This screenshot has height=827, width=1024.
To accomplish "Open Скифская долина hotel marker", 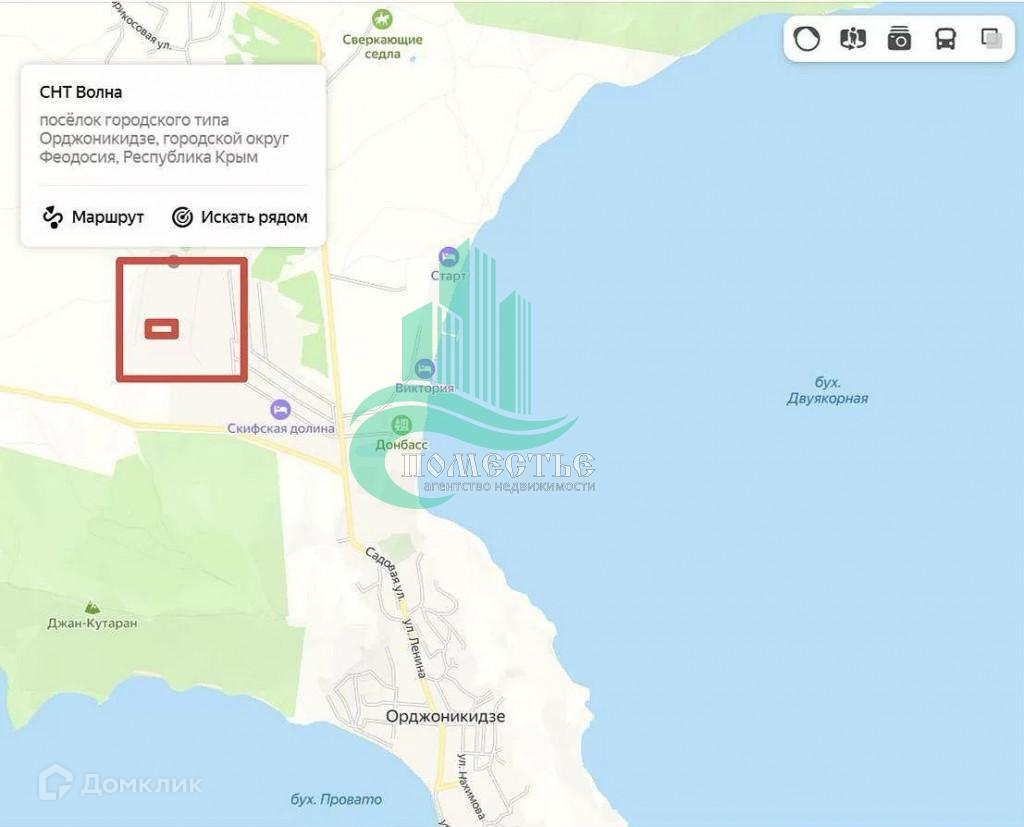I will point(281,410).
